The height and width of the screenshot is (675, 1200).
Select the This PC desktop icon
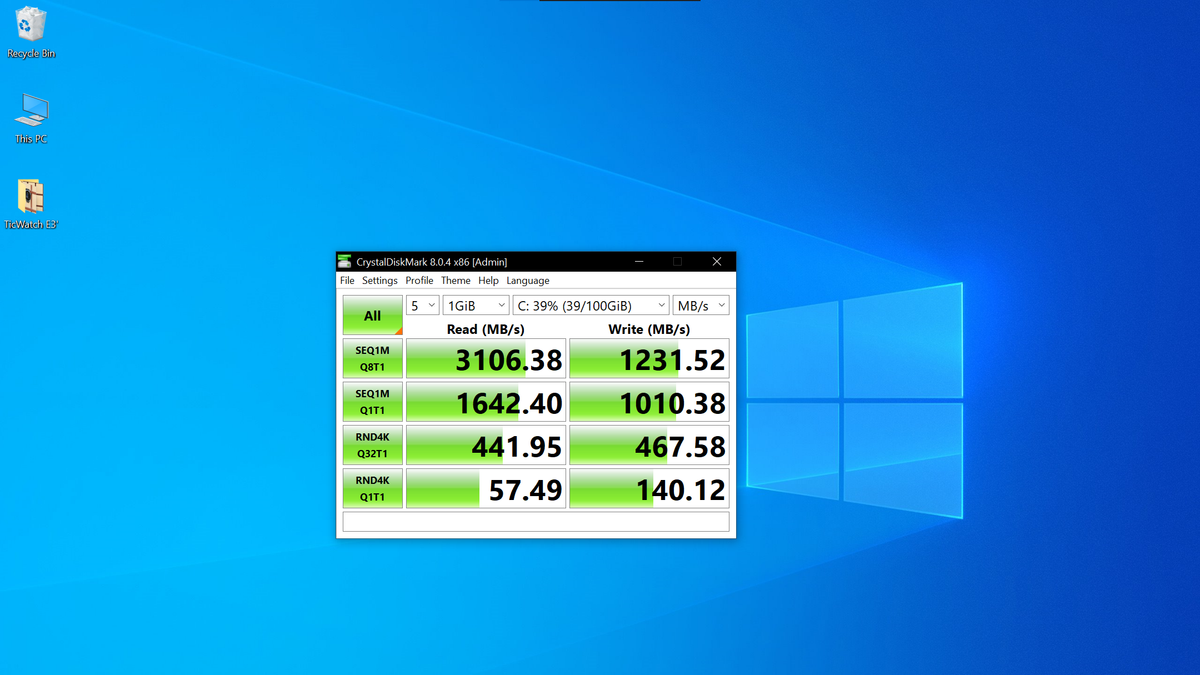[x=31, y=119]
